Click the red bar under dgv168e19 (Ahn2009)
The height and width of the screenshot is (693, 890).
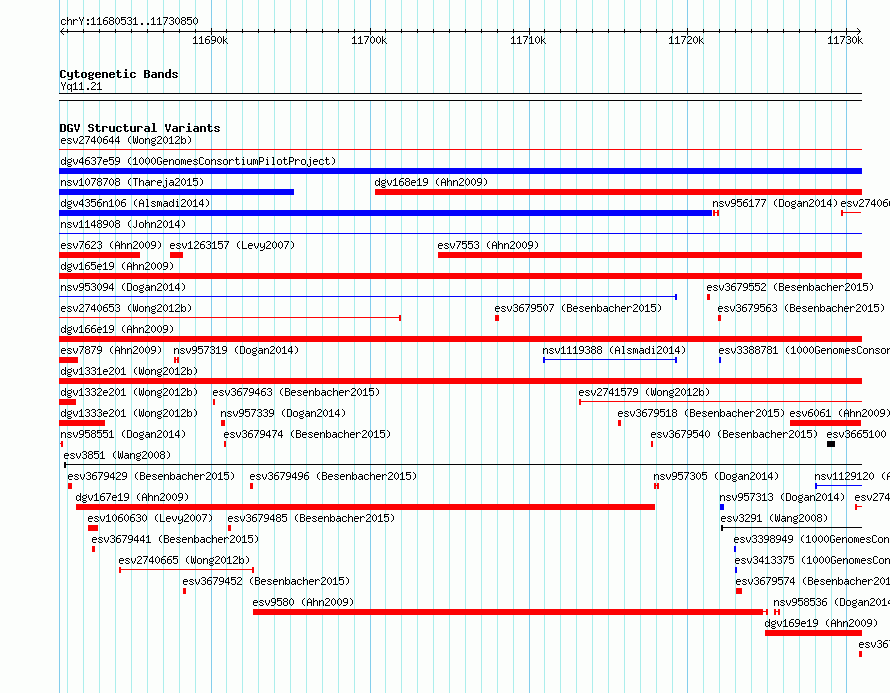(618, 192)
